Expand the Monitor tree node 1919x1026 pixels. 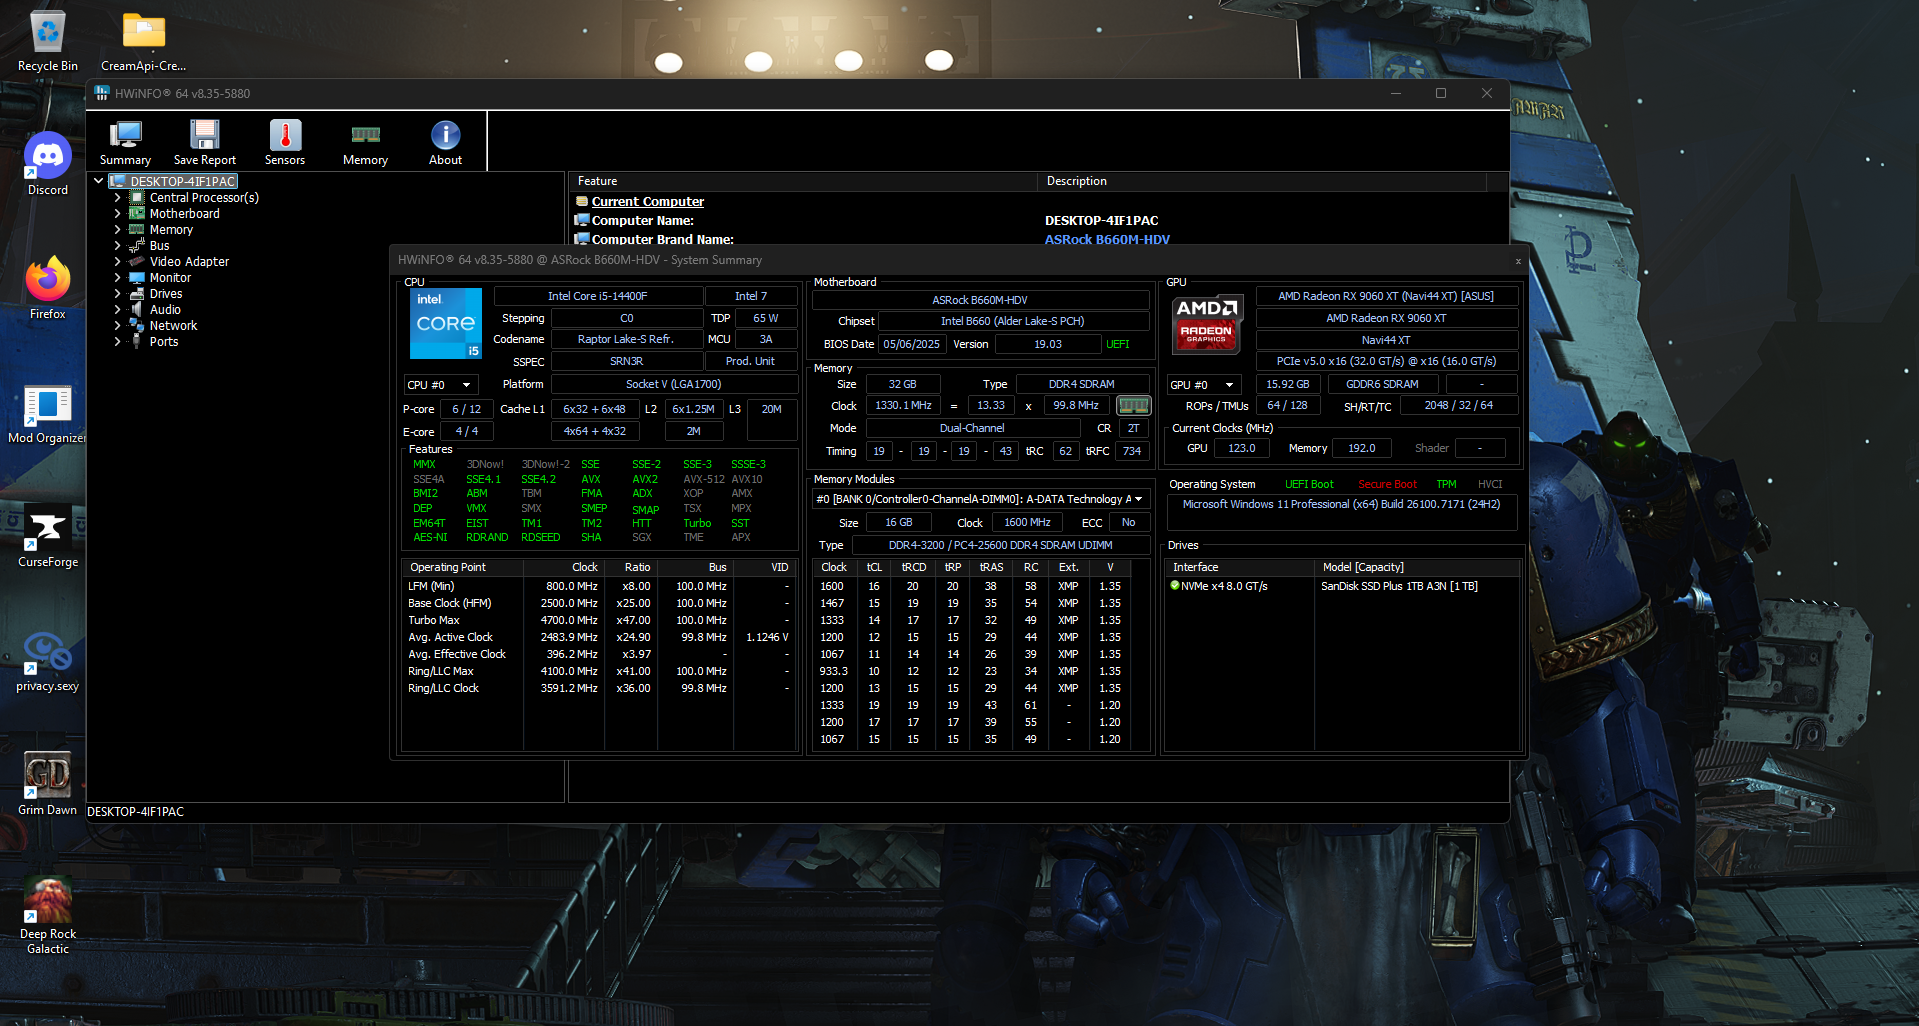tap(117, 277)
